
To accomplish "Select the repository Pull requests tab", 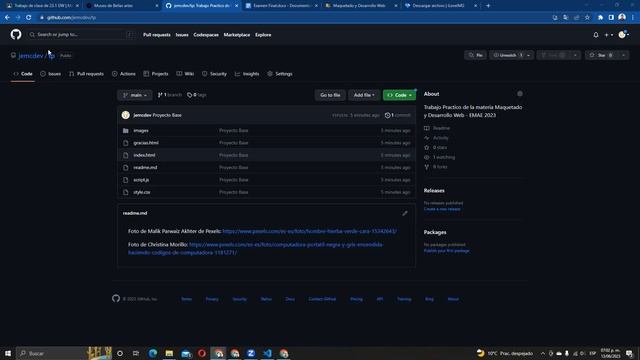I will click(87, 74).
